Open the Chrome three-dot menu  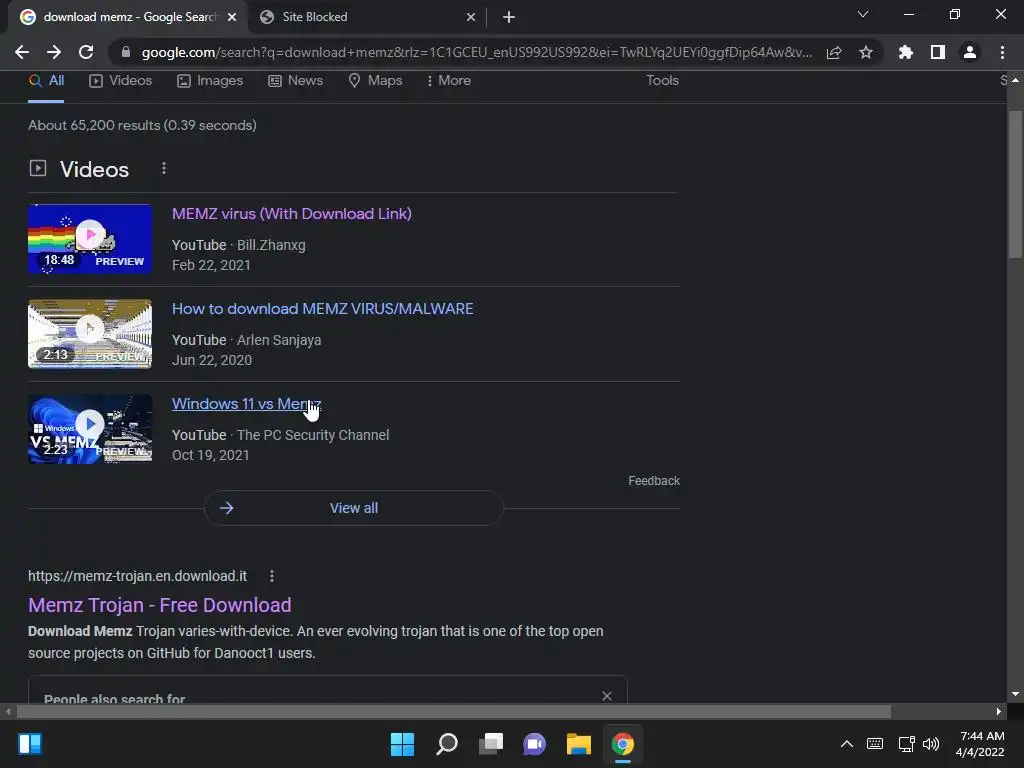pos(1002,52)
